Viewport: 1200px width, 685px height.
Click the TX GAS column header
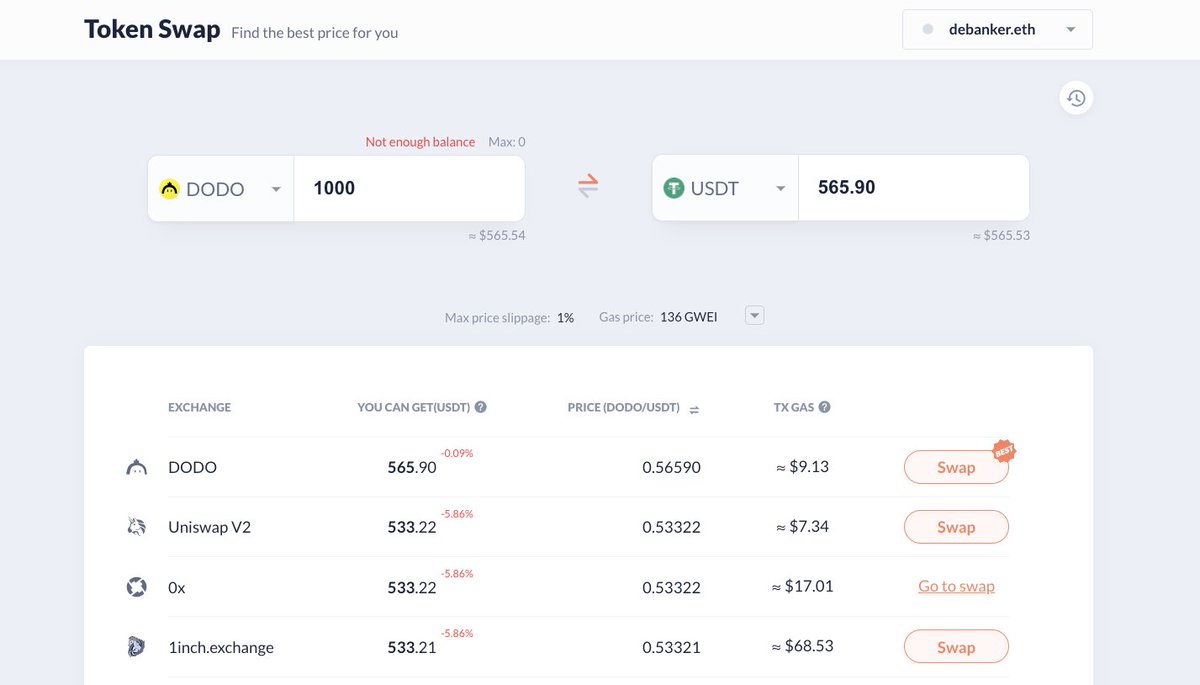794,407
